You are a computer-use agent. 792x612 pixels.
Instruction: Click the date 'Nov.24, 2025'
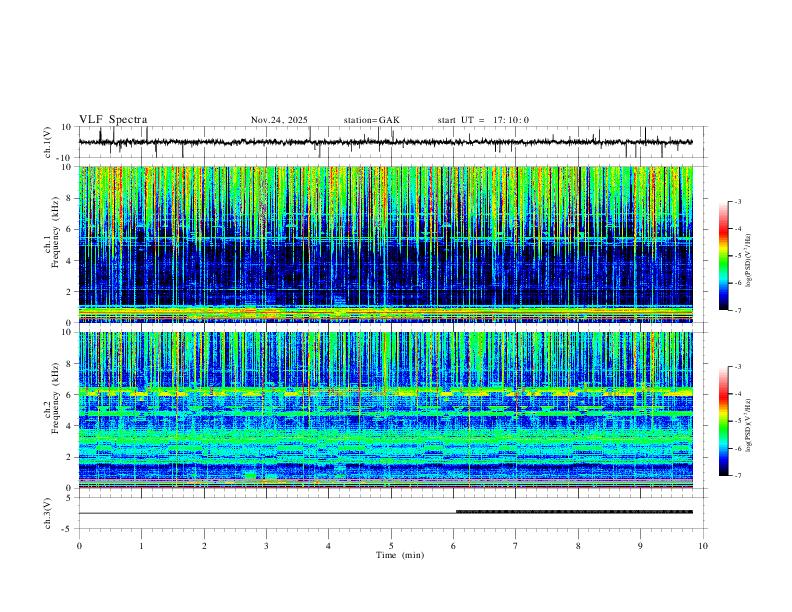point(279,120)
